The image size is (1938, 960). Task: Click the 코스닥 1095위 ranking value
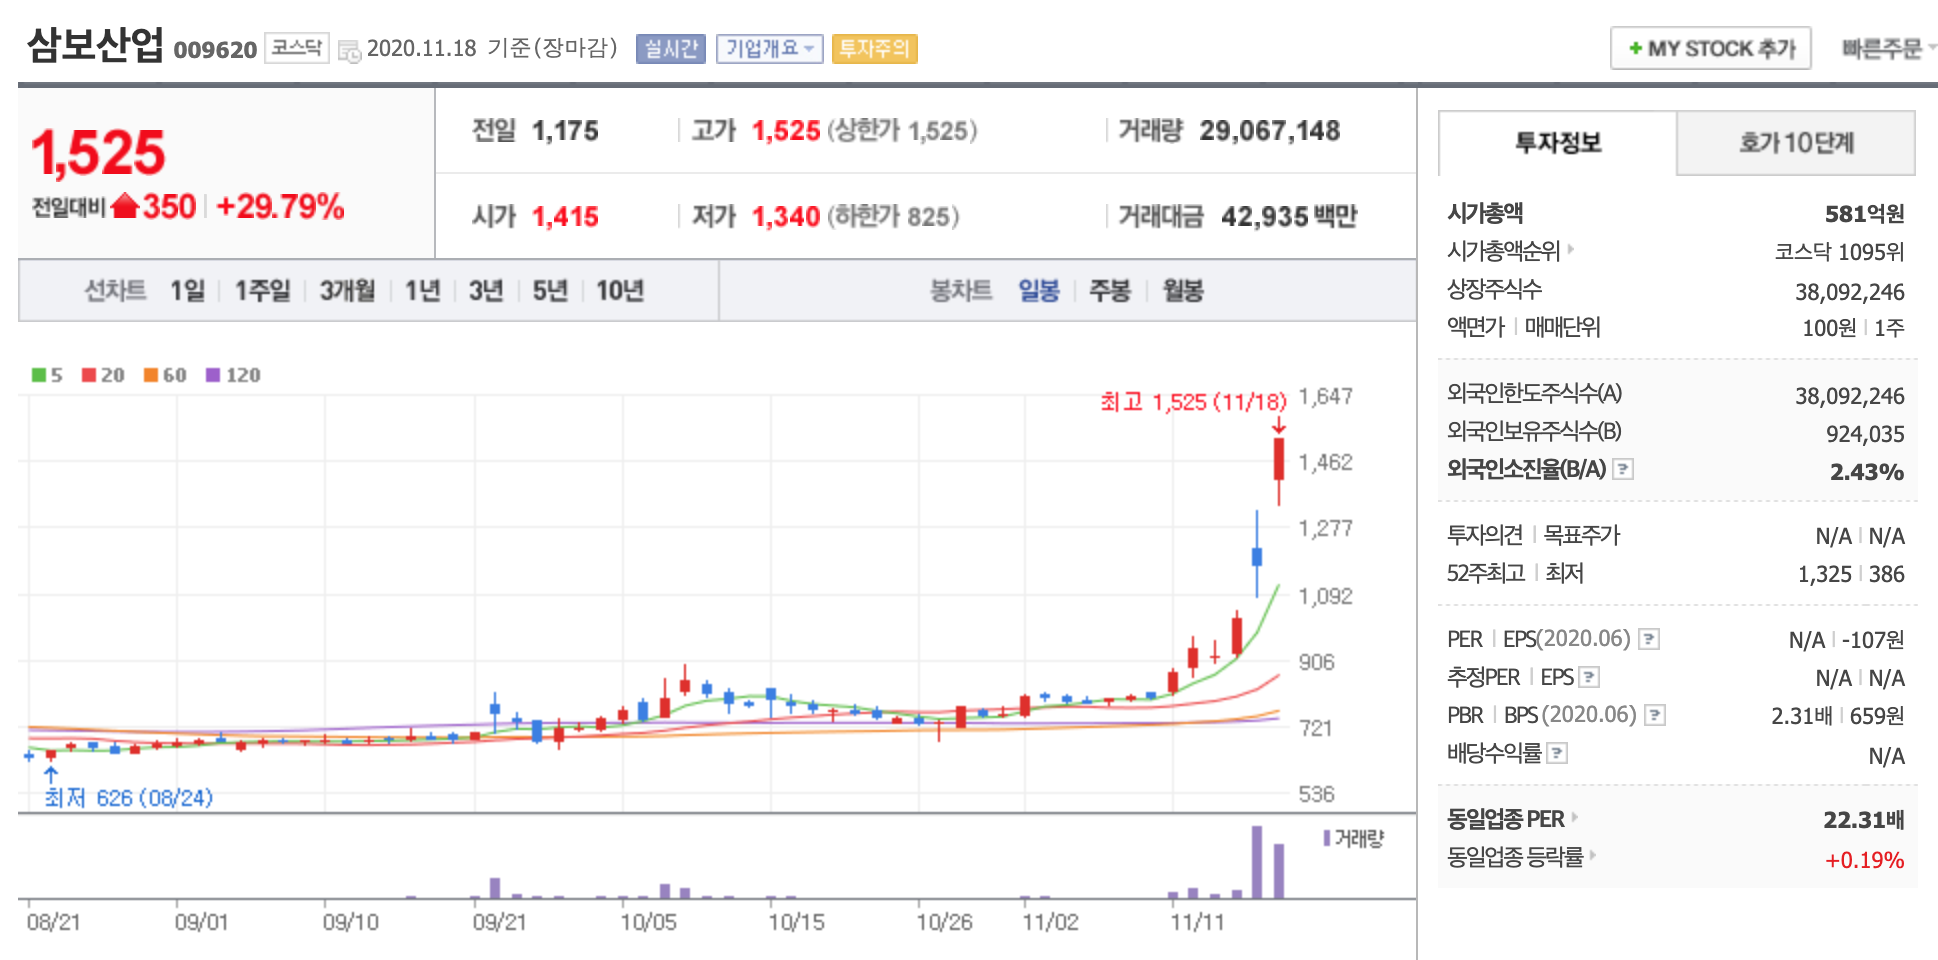click(x=1839, y=251)
